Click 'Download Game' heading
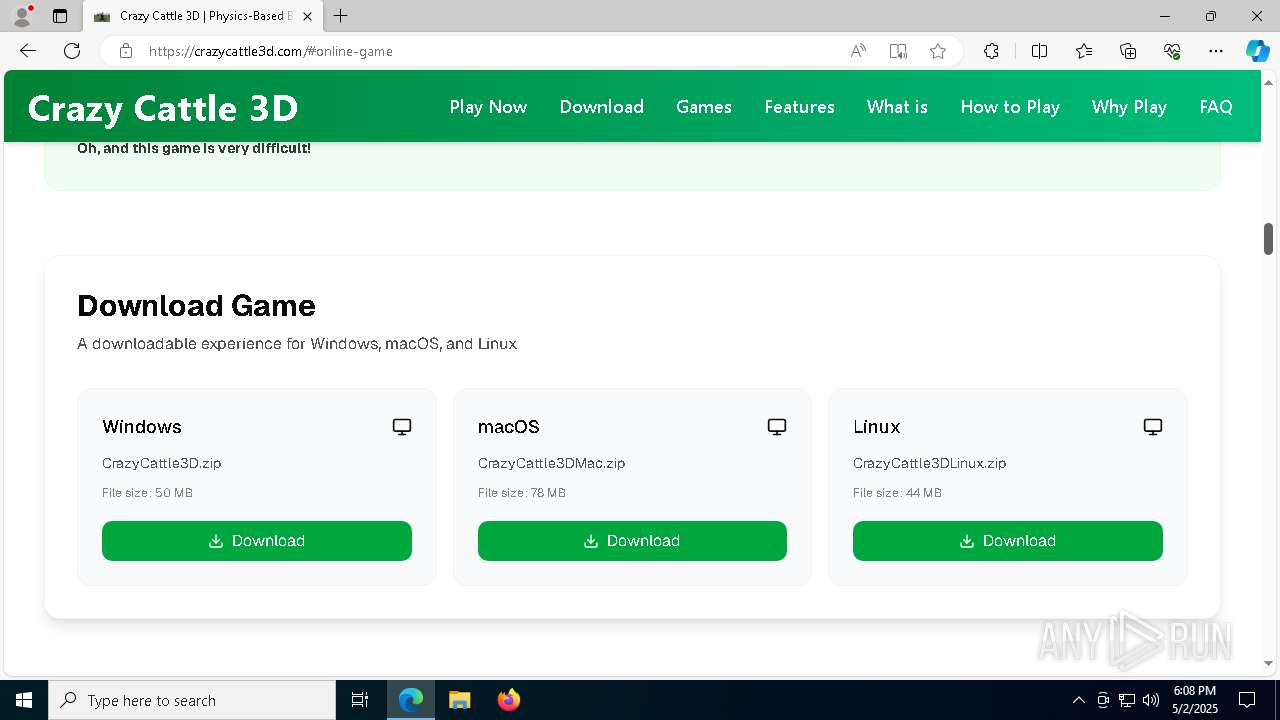 [196, 306]
